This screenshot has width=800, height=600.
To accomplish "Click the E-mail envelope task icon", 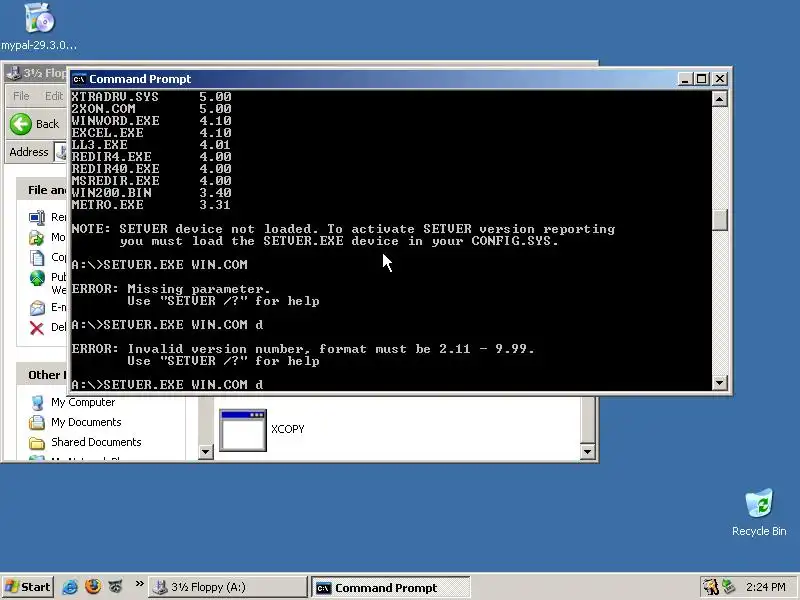I will [37, 308].
